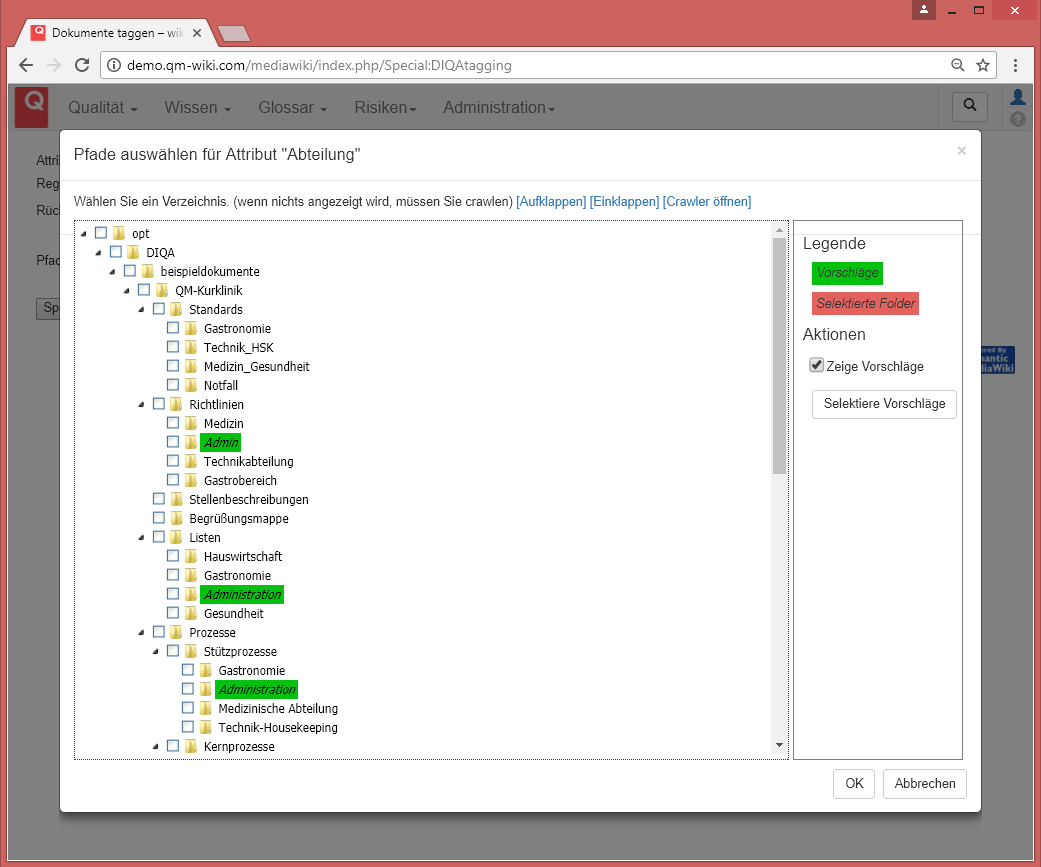1041x867 pixels.
Task: Close the dialog with the X icon
Action: (961, 151)
